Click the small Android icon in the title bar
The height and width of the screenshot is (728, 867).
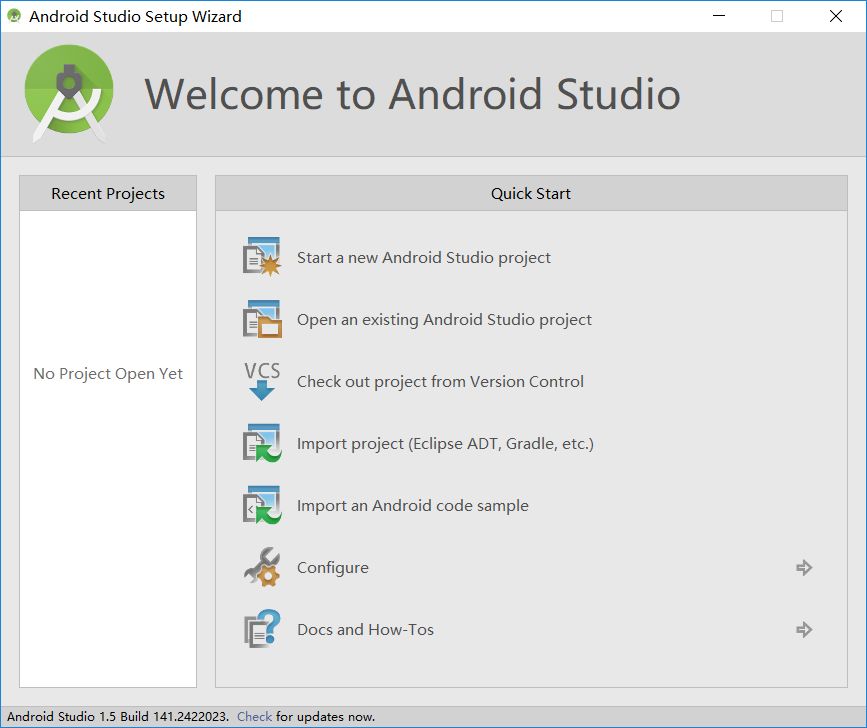(x=14, y=16)
